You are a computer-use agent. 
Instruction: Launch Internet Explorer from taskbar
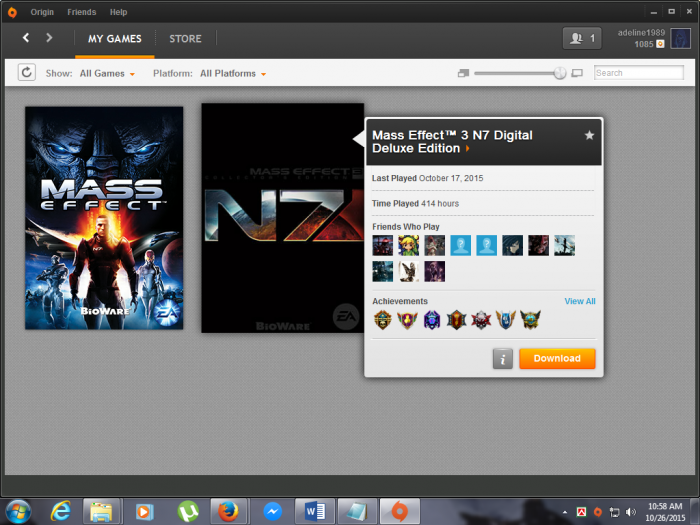pos(60,512)
